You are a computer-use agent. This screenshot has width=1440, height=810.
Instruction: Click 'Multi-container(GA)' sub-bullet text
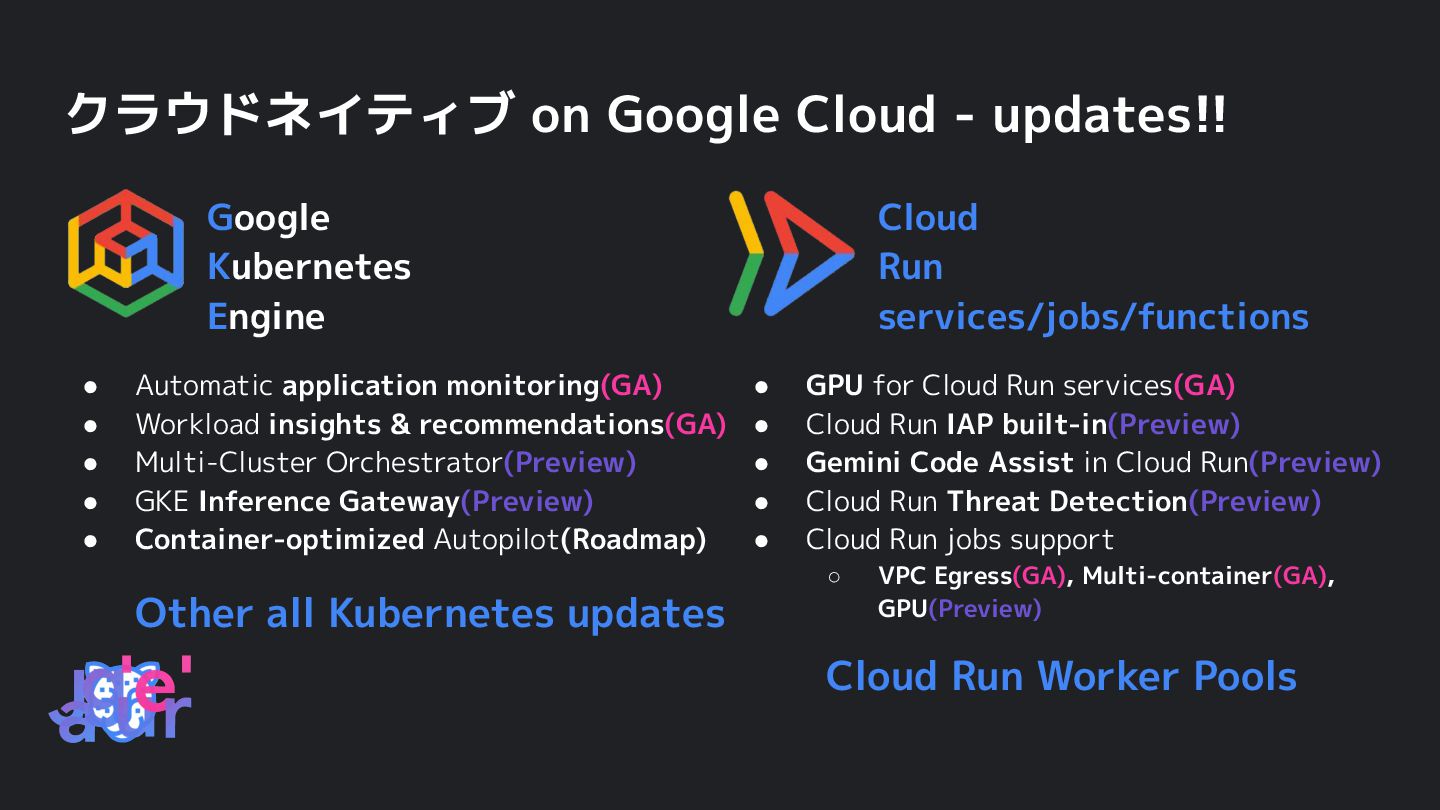click(x=1206, y=576)
